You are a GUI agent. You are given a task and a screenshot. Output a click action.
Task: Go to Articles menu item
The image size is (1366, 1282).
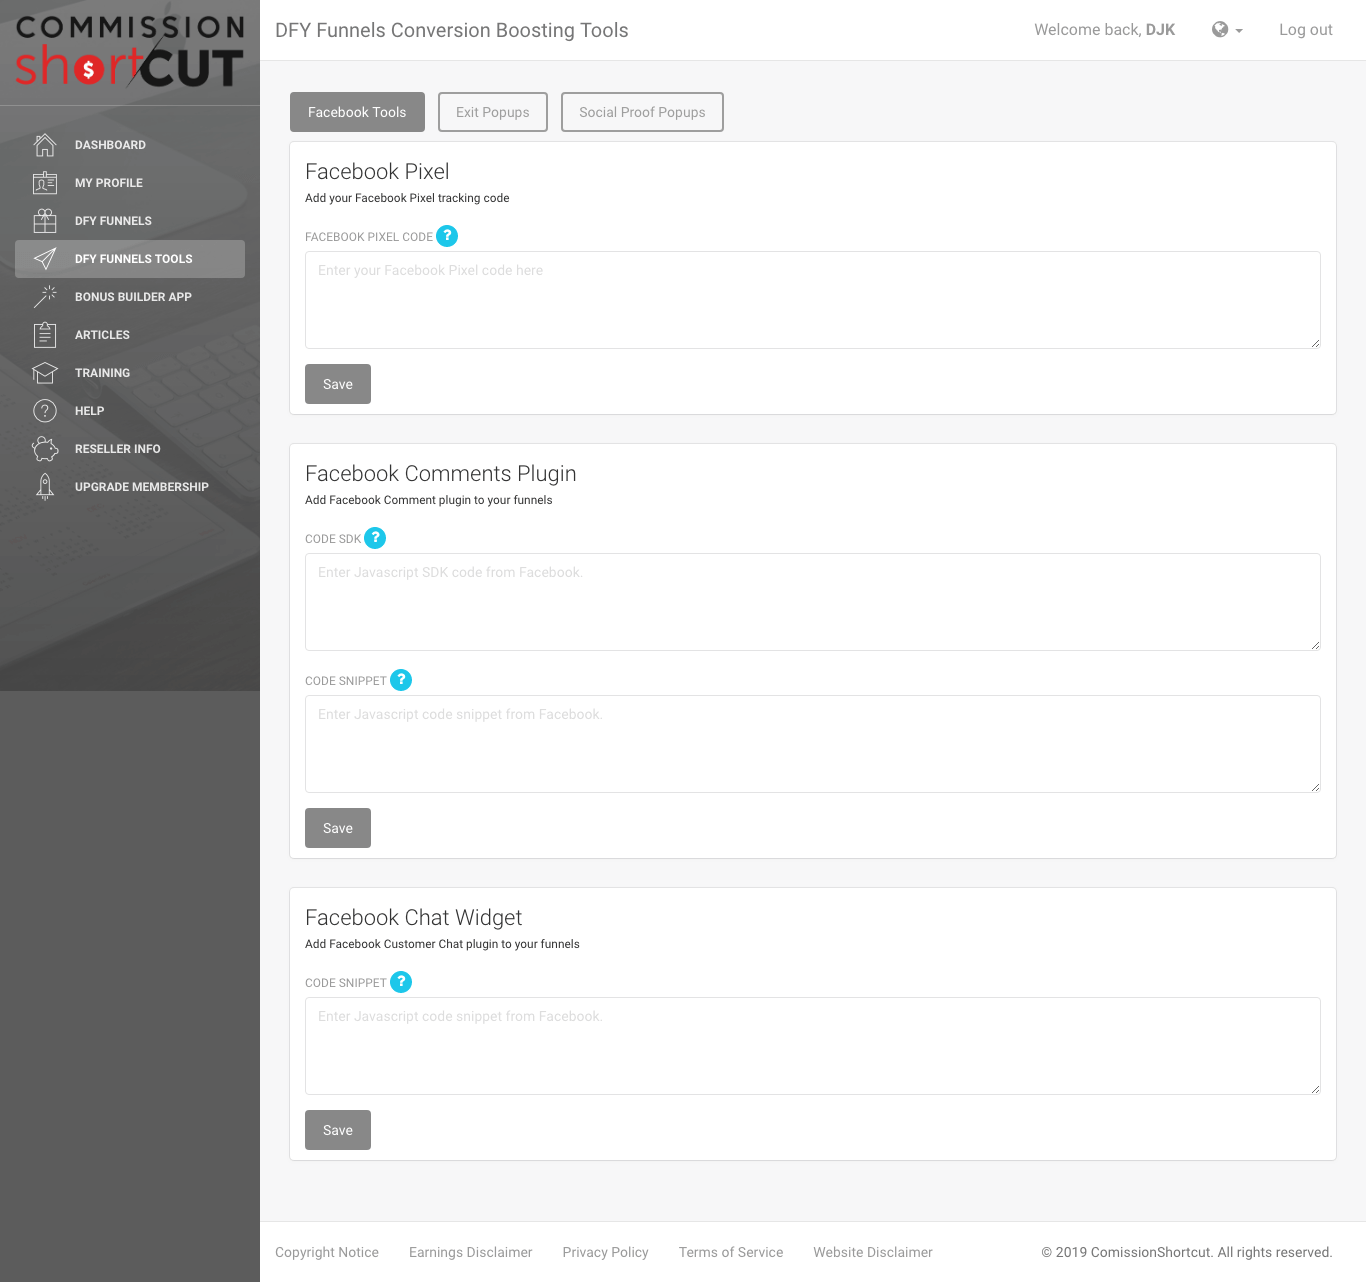tap(130, 335)
